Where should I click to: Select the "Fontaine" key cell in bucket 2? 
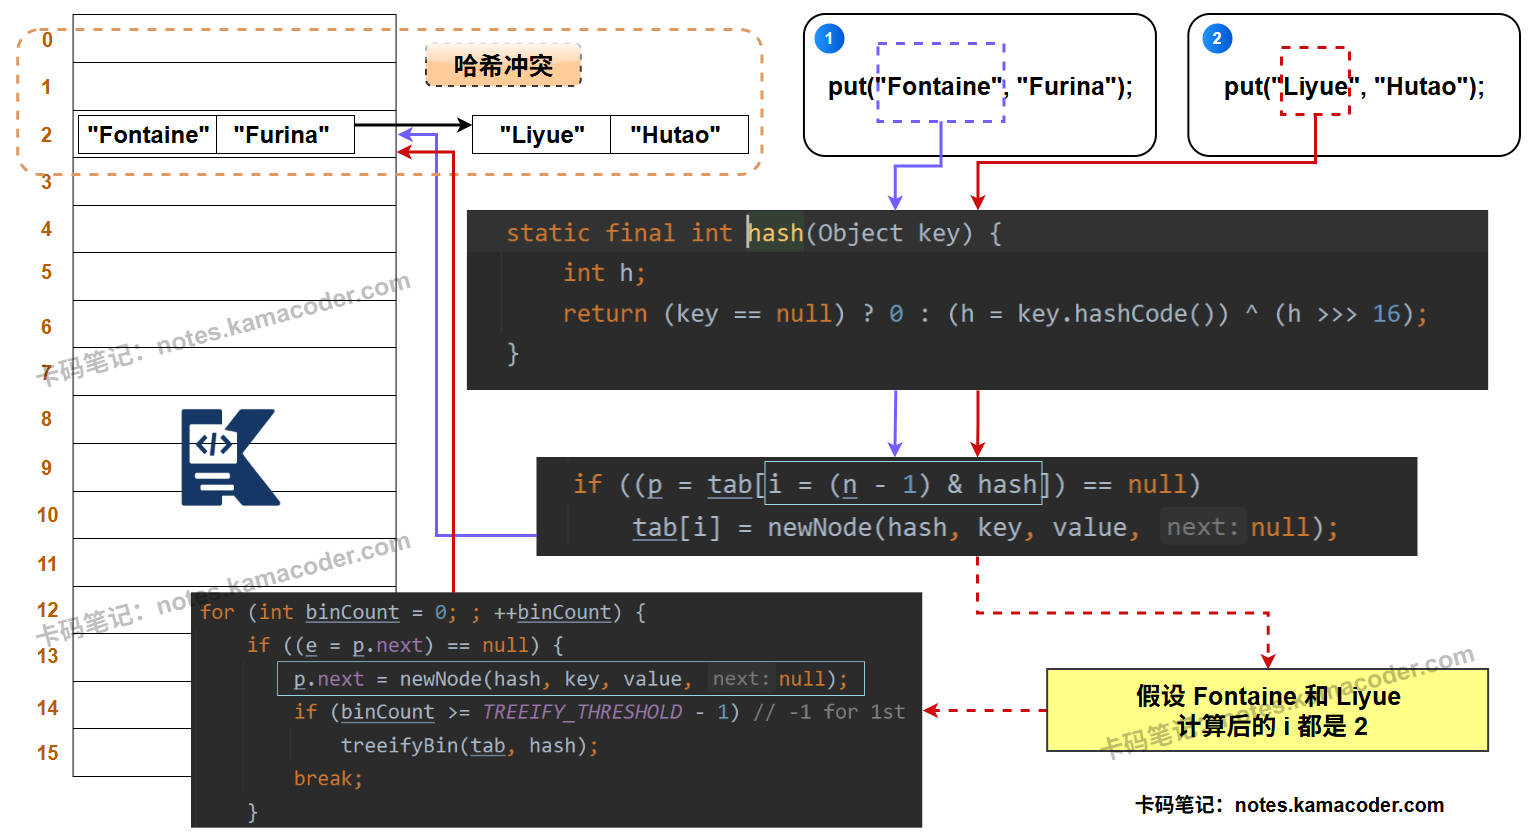148,135
